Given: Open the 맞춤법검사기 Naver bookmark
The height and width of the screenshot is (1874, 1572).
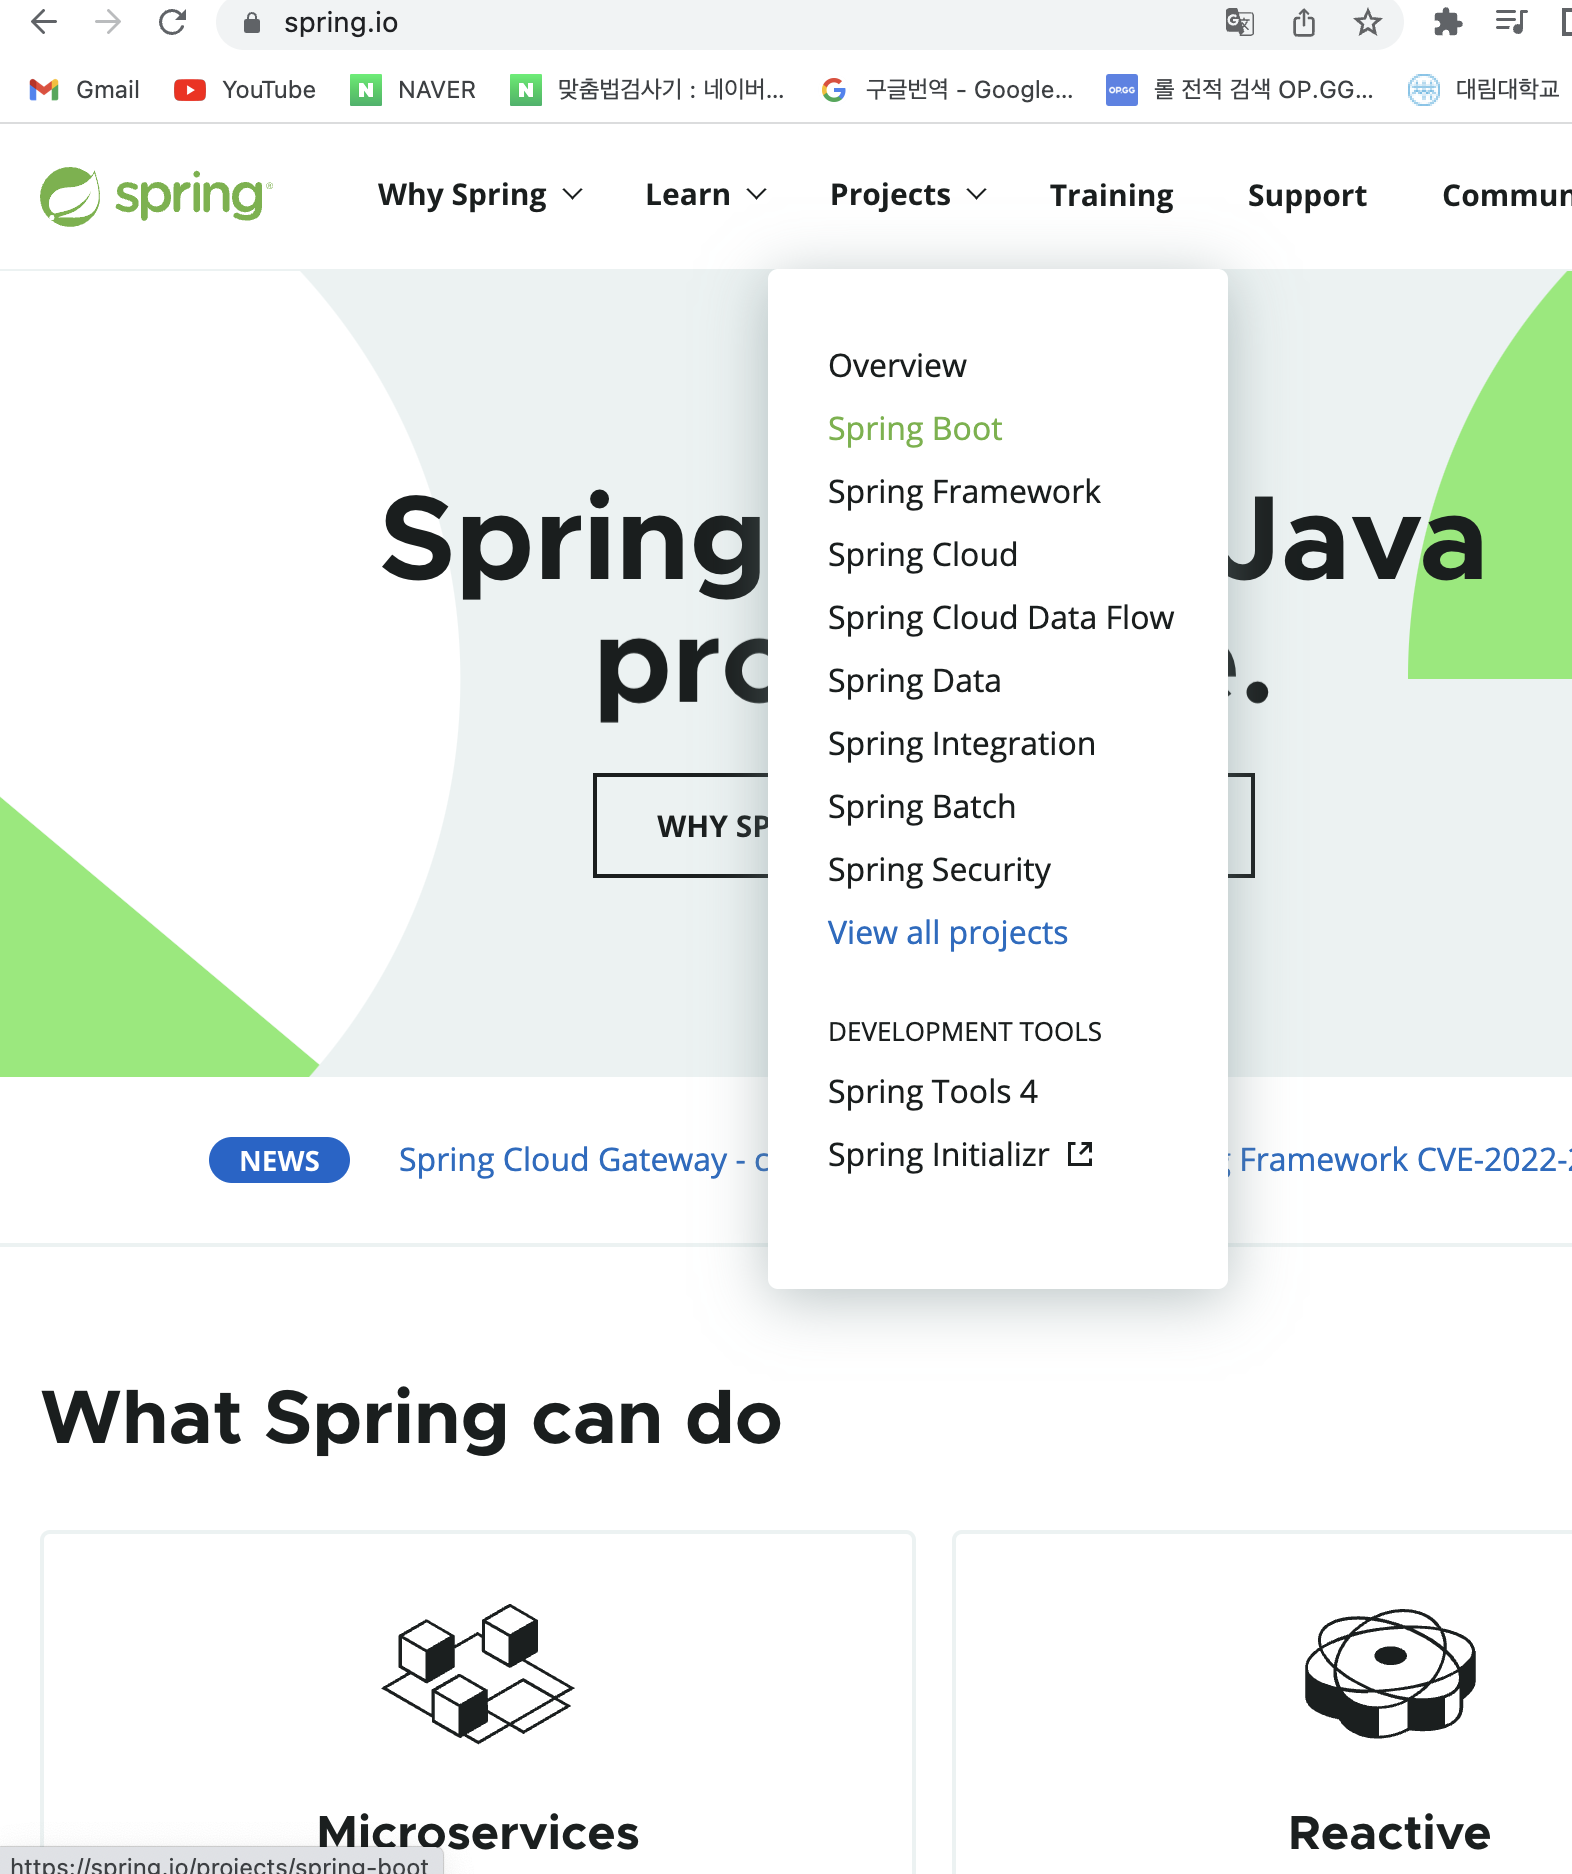Looking at the screenshot, I should pyautogui.click(x=647, y=90).
